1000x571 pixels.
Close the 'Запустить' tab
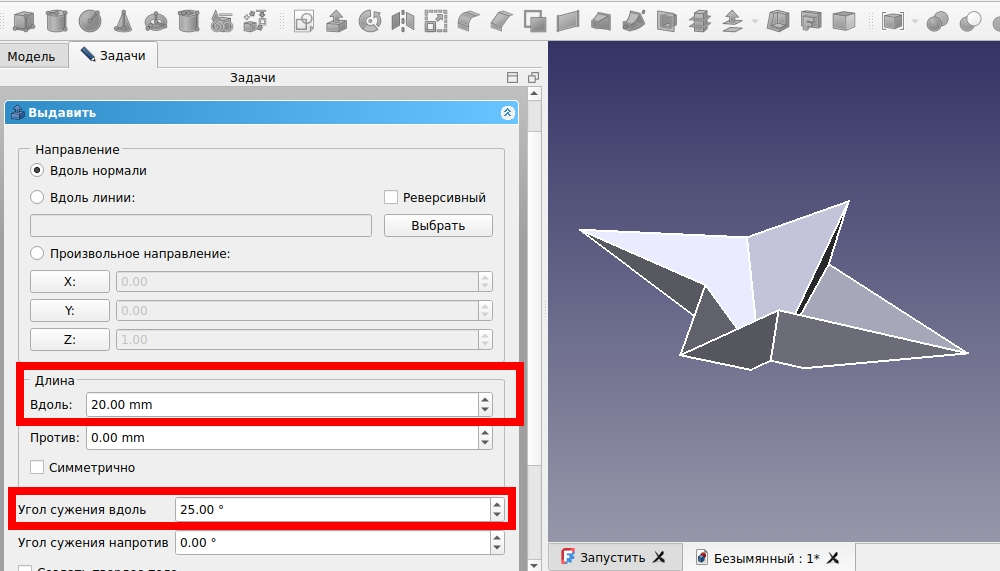pyautogui.click(x=659, y=557)
